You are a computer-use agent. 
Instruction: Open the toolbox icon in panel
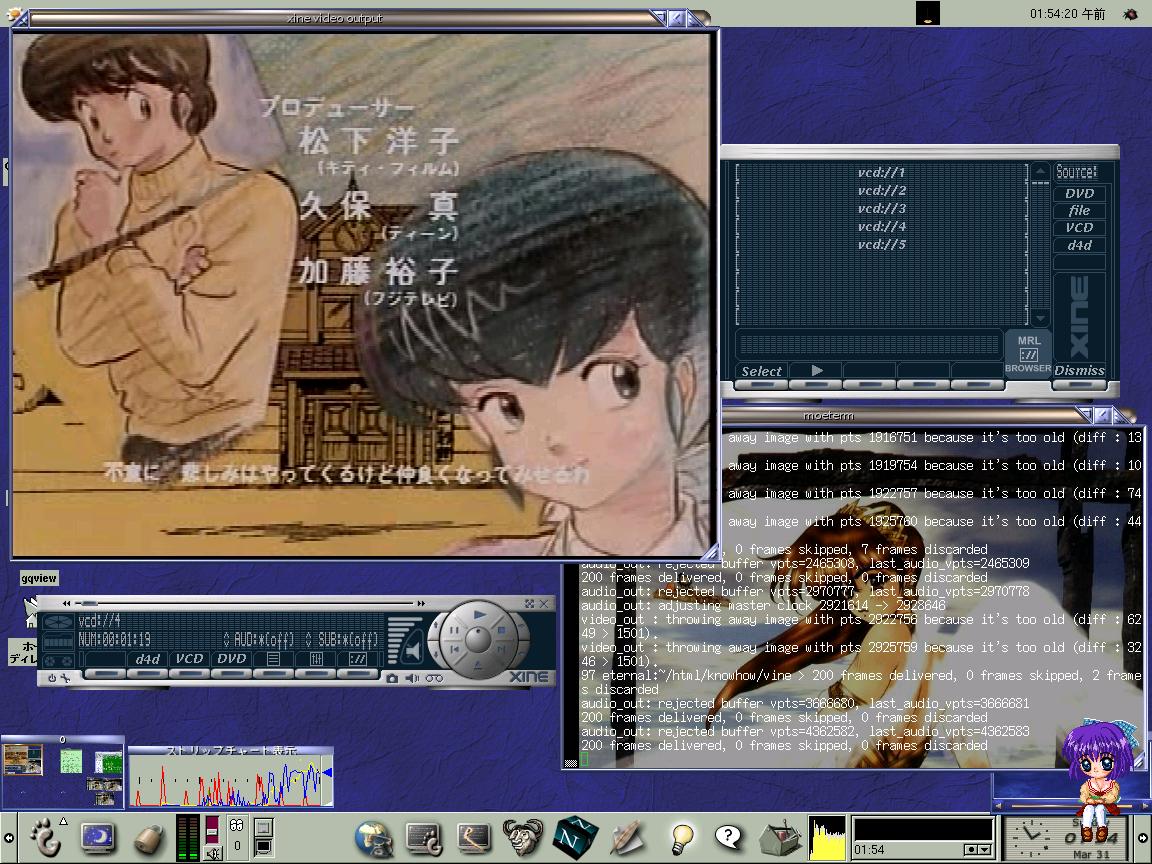point(779,838)
